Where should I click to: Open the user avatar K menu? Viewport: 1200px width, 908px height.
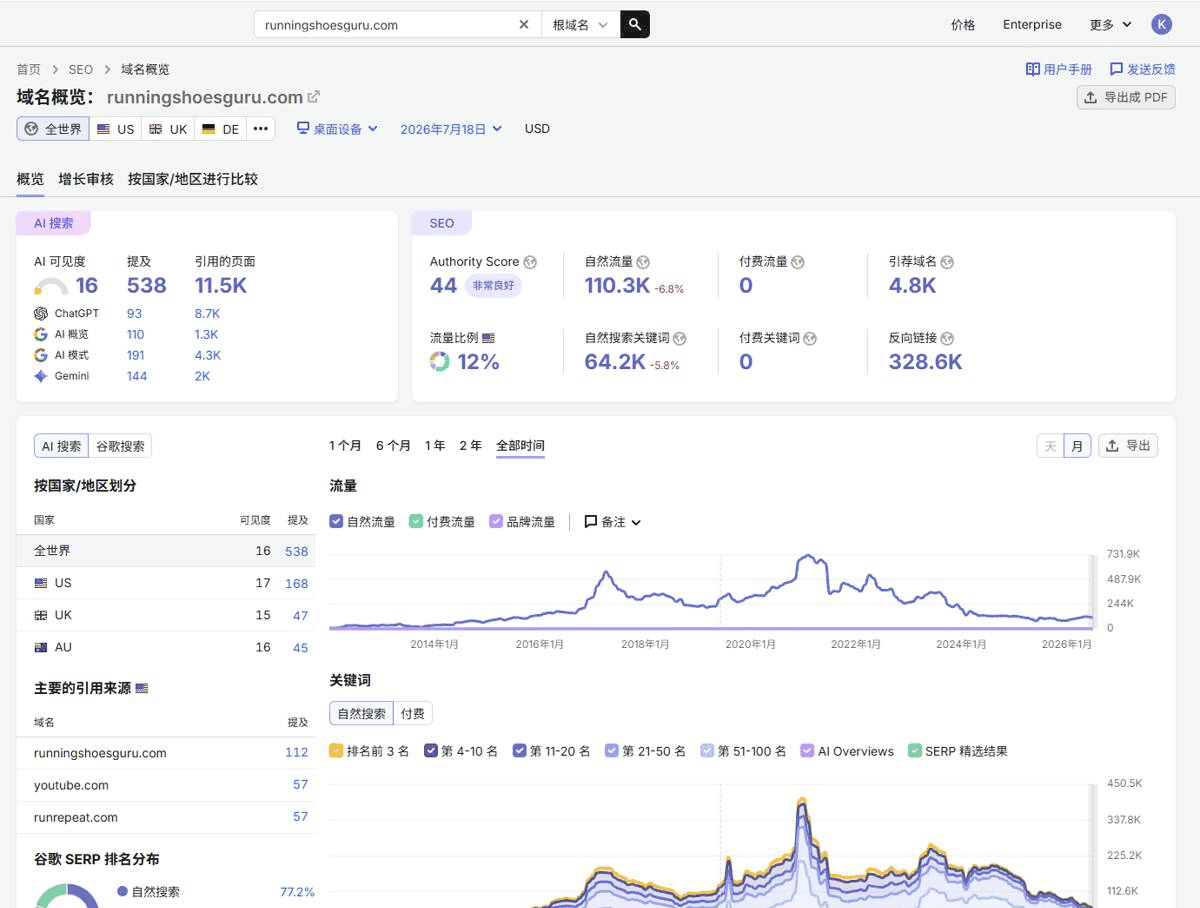coord(1161,25)
